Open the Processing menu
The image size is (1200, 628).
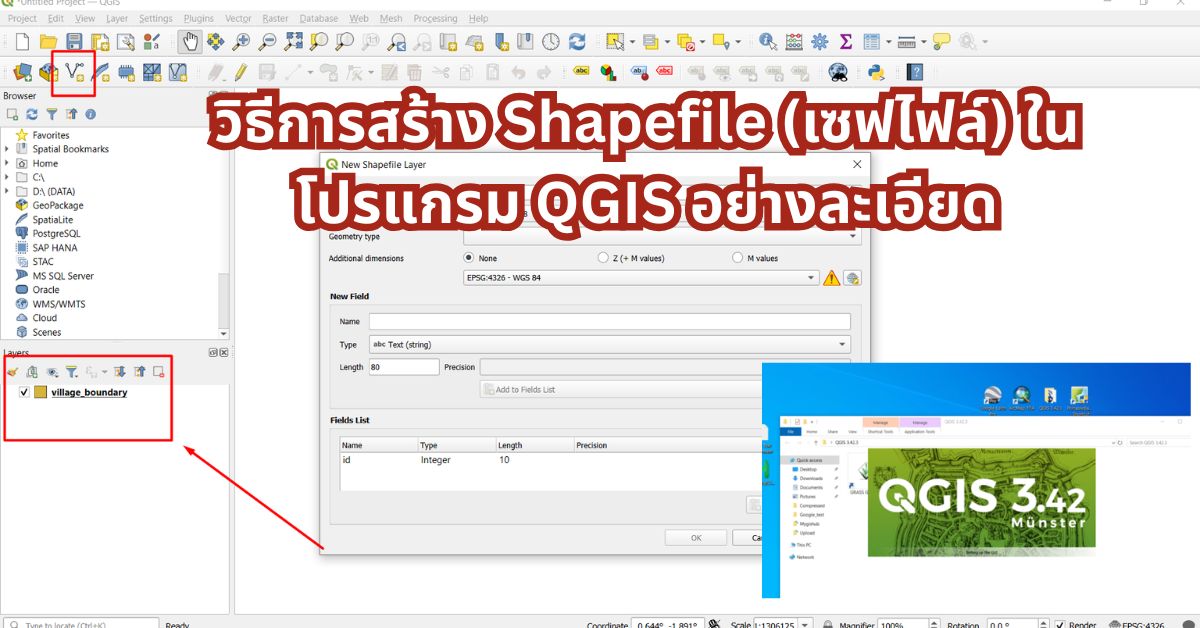tap(435, 18)
